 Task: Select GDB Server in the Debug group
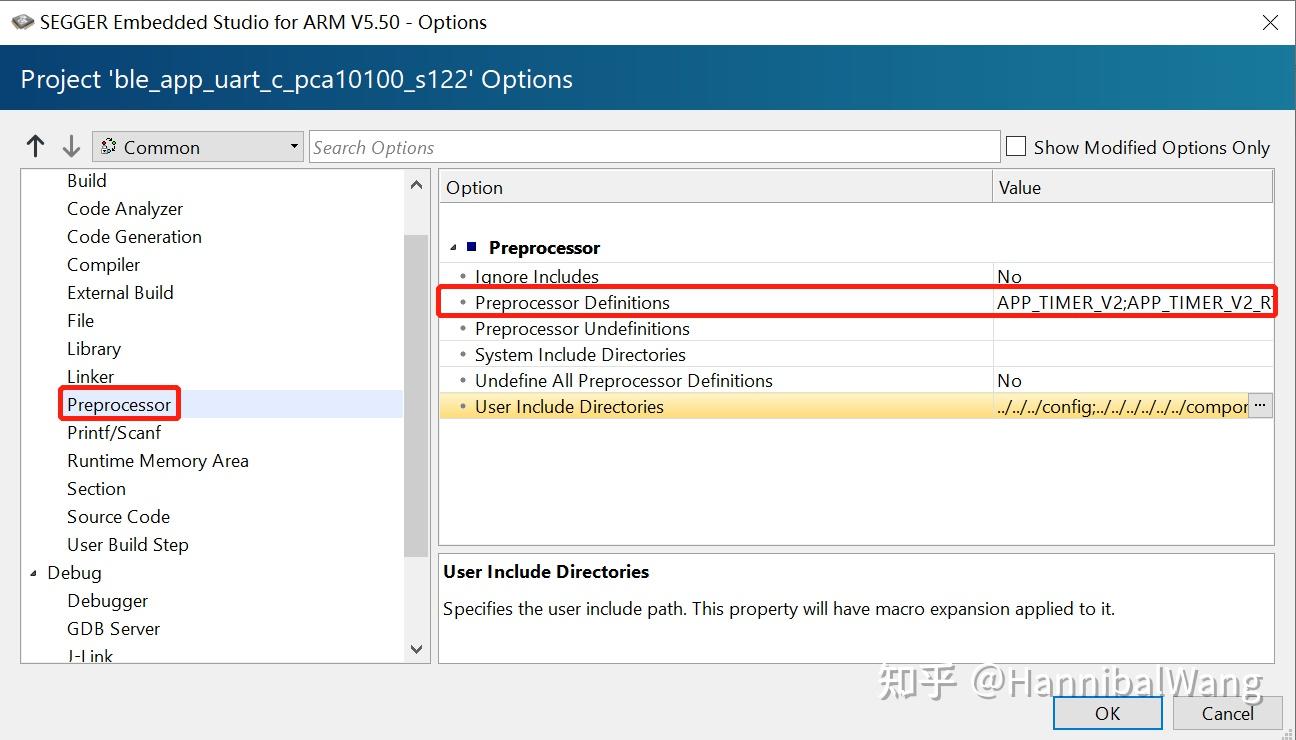pos(113,628)
